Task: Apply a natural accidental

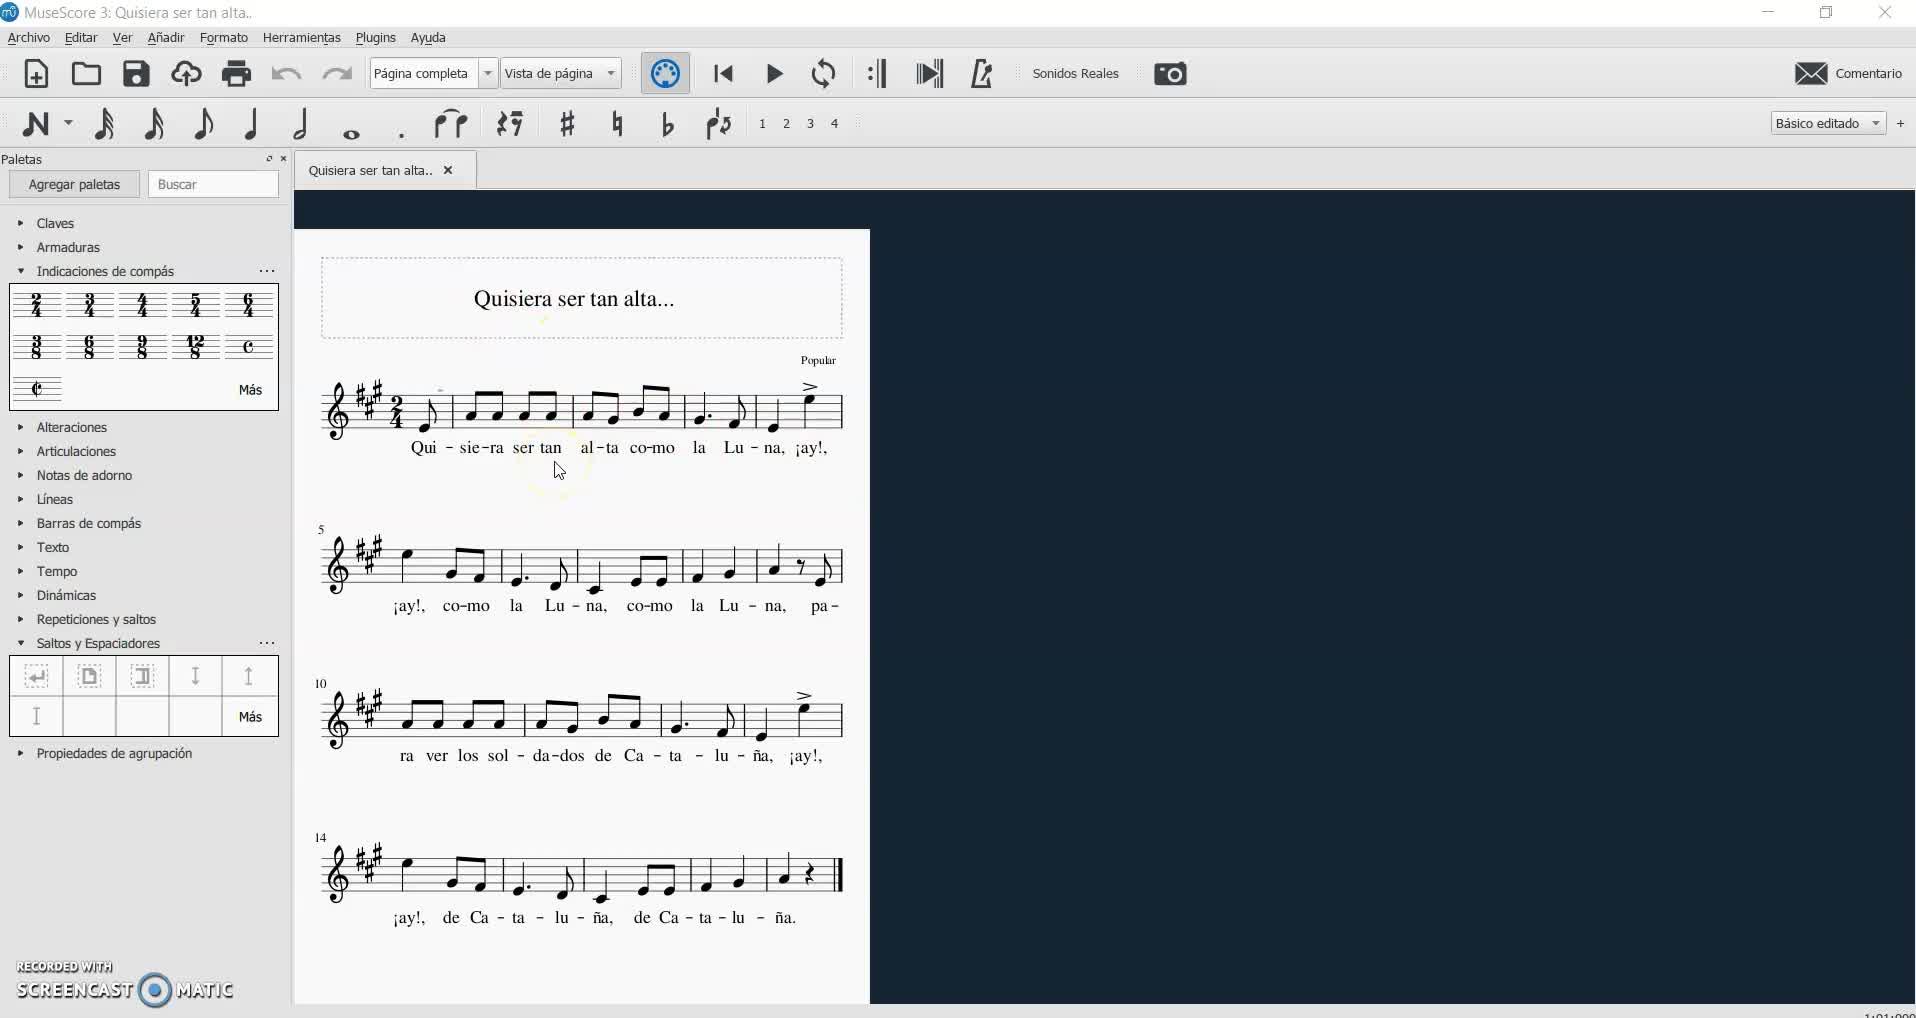Action: (x=618, y=124)
